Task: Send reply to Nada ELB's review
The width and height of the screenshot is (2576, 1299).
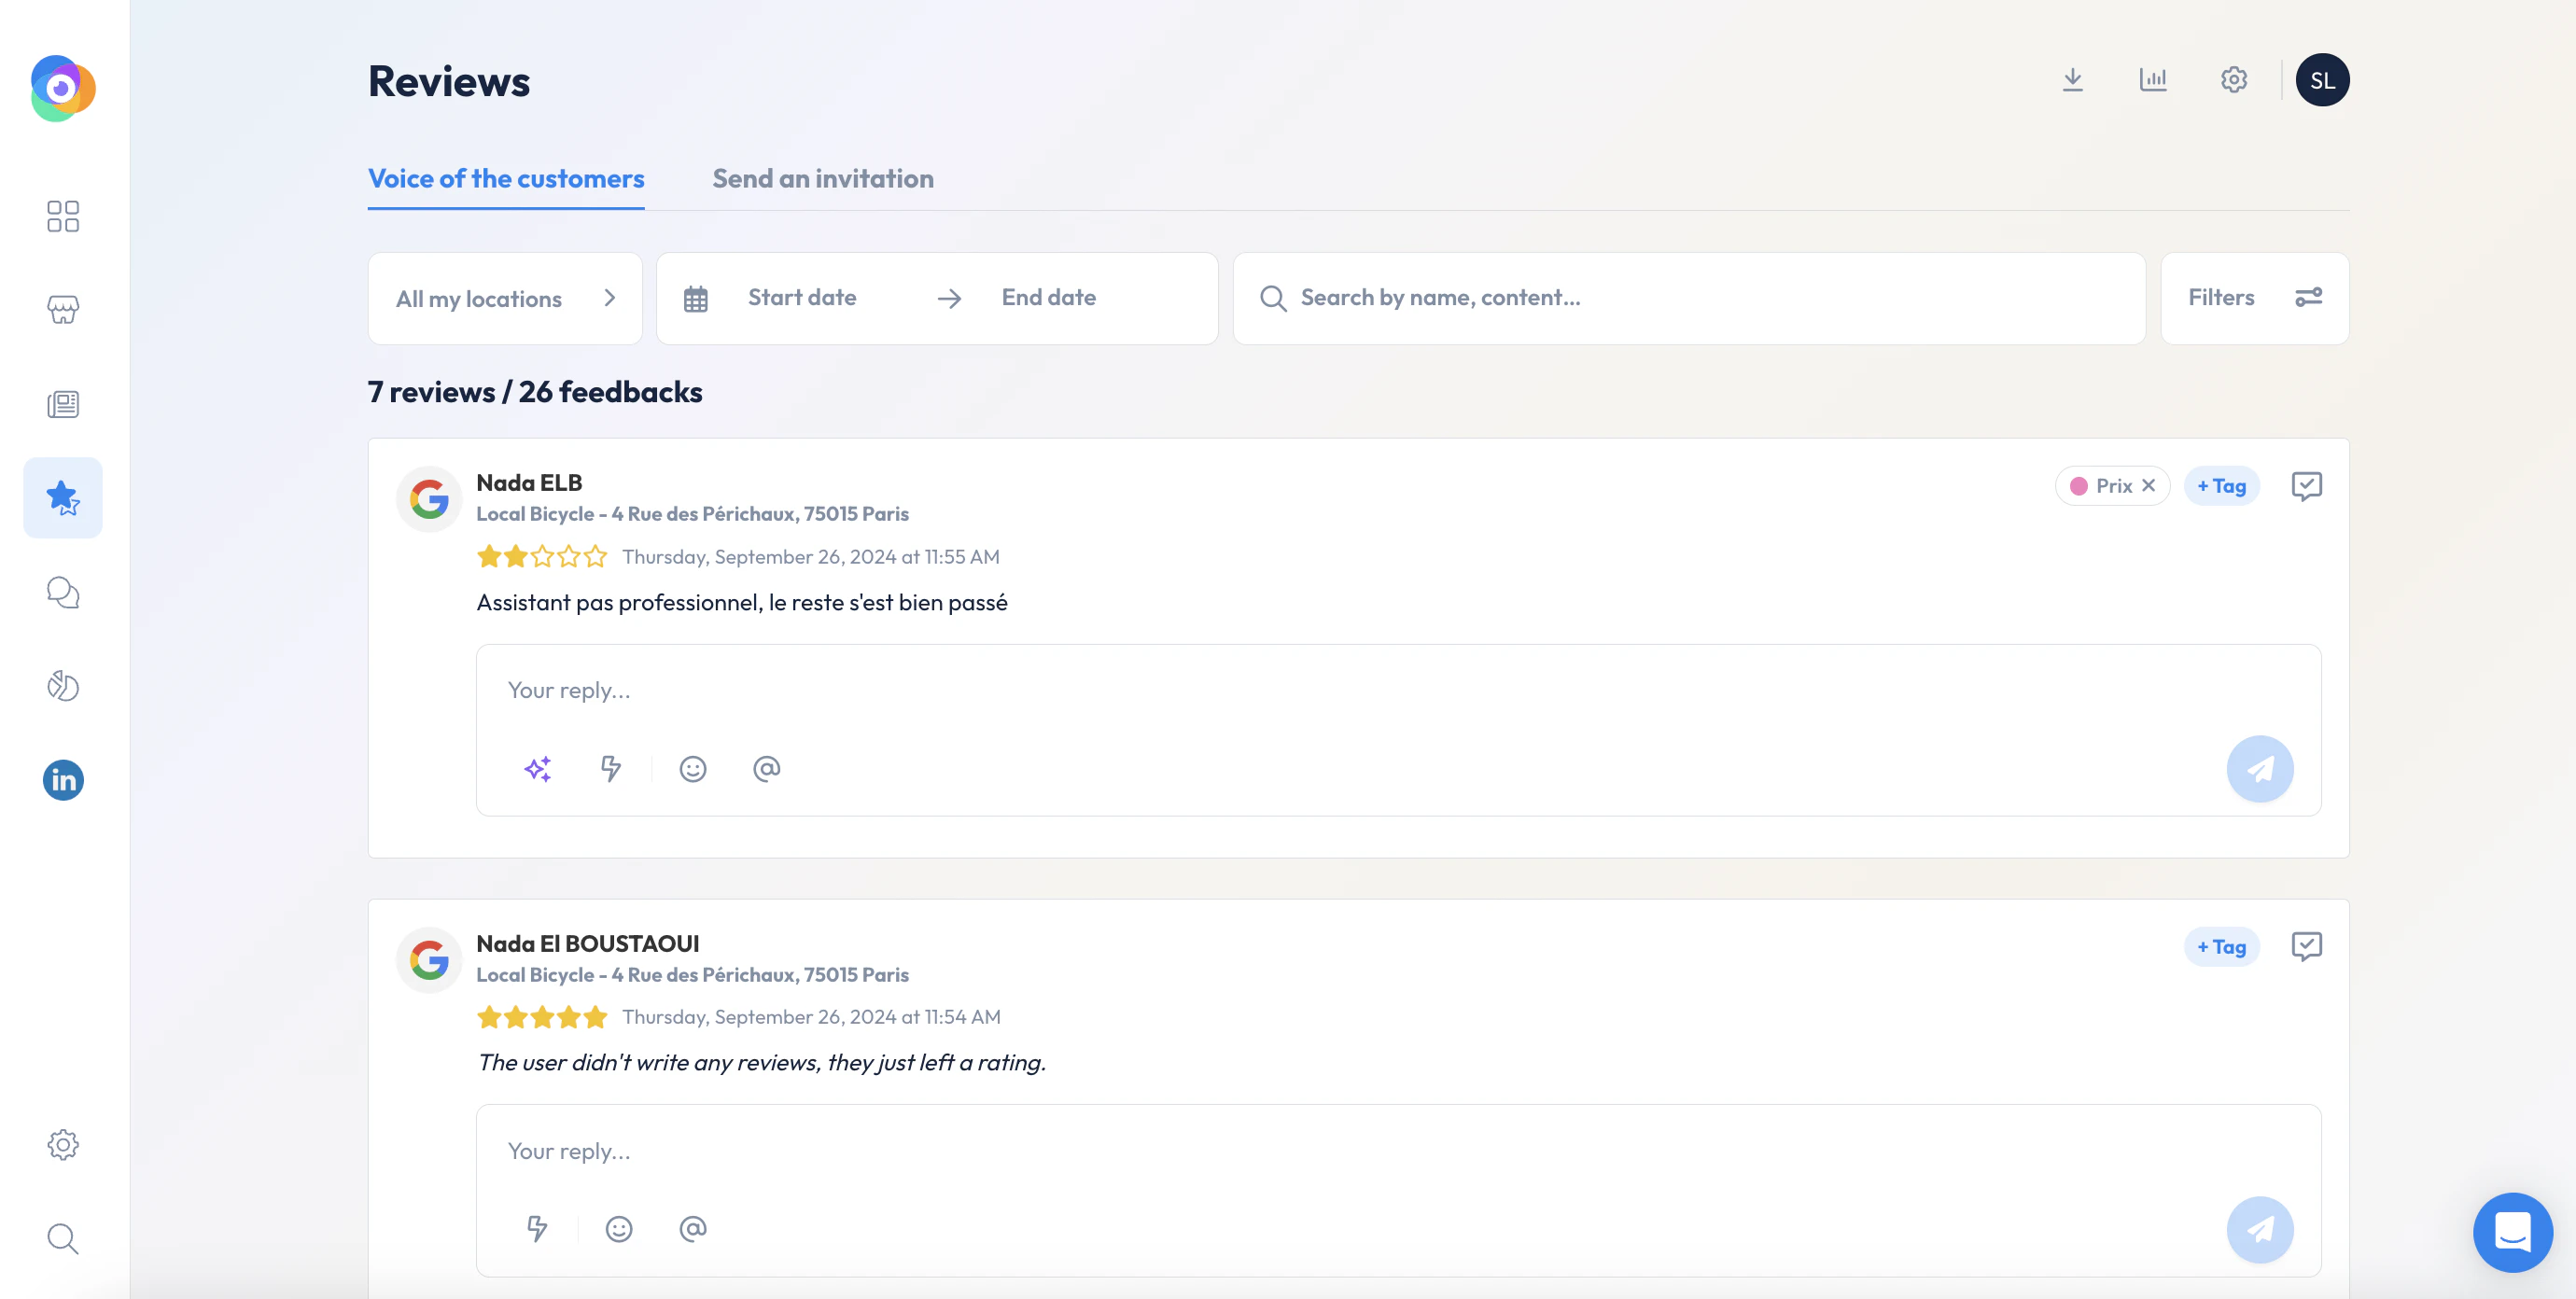Action: tap(2260, 769)
